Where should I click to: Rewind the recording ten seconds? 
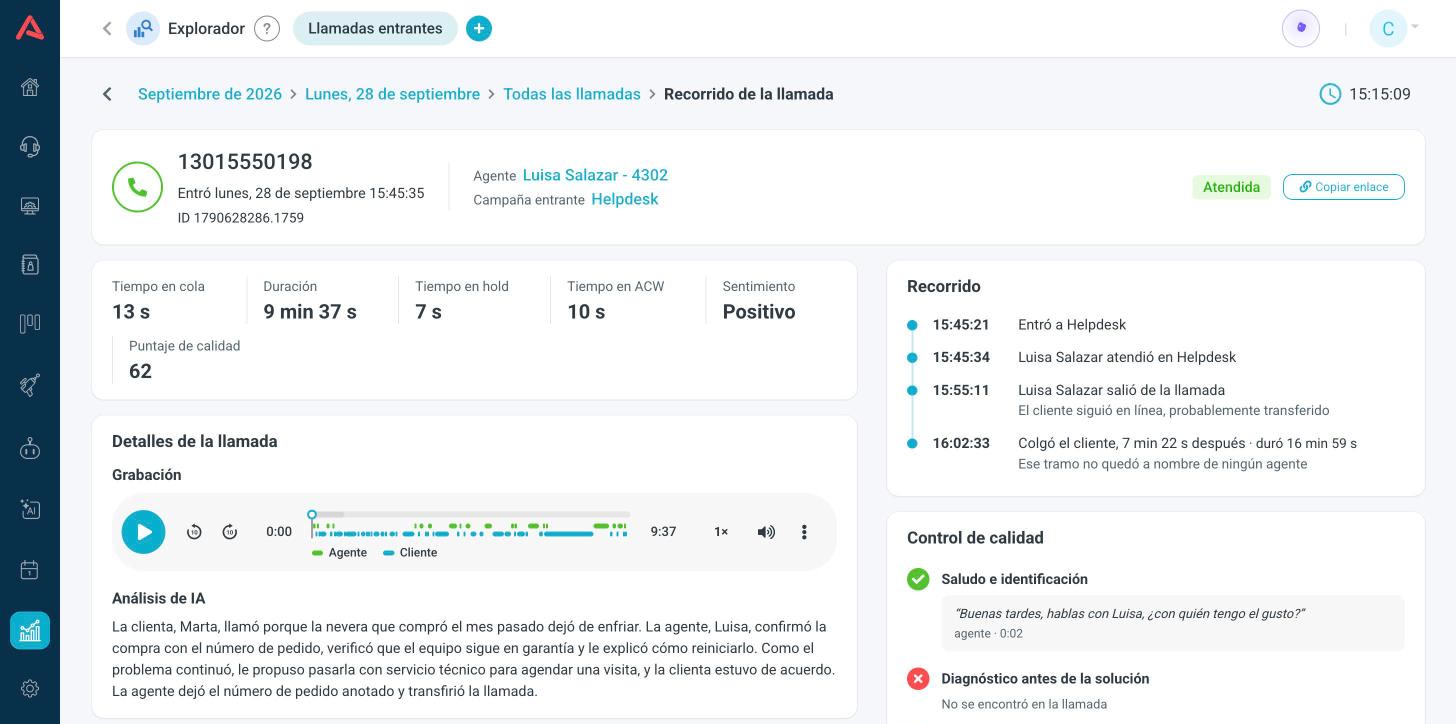point(195,532)
